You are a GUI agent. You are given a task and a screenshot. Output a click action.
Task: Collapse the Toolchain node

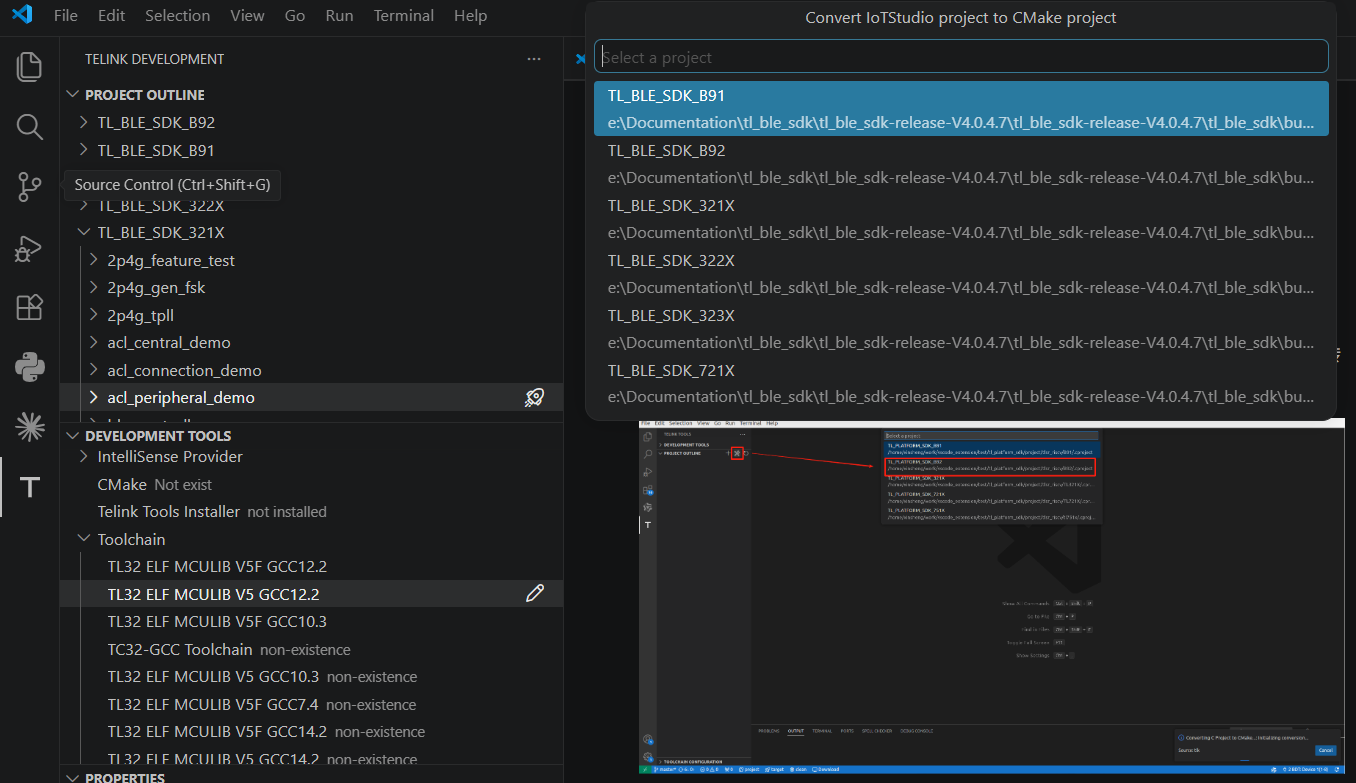[84, 540]
